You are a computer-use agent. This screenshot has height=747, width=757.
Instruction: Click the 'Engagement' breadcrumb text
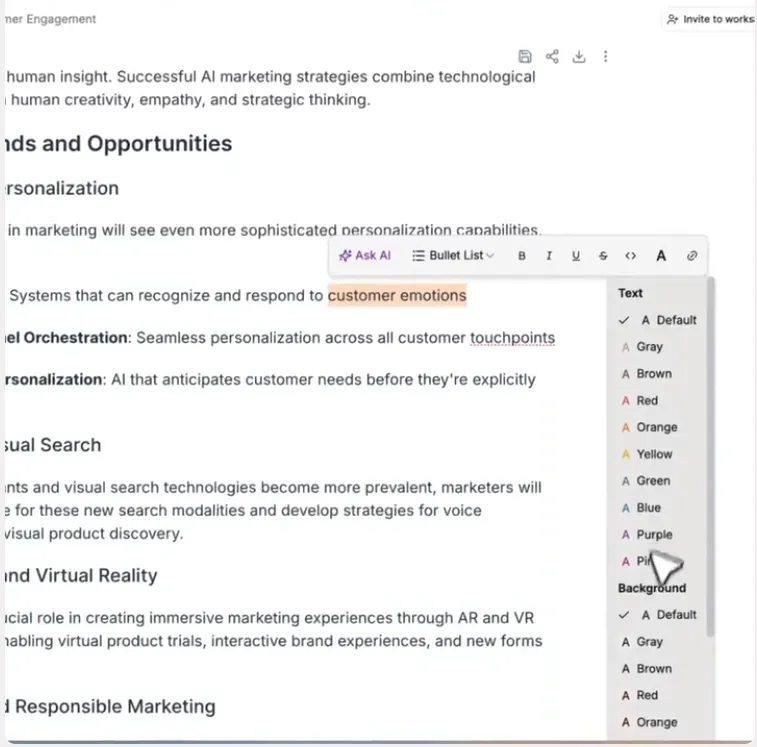[61, 19]
